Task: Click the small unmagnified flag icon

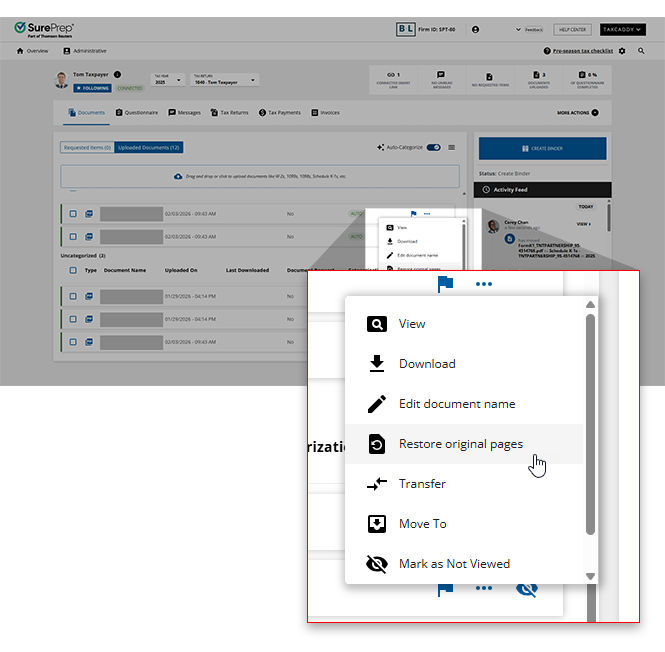Action: pos(414,214)
